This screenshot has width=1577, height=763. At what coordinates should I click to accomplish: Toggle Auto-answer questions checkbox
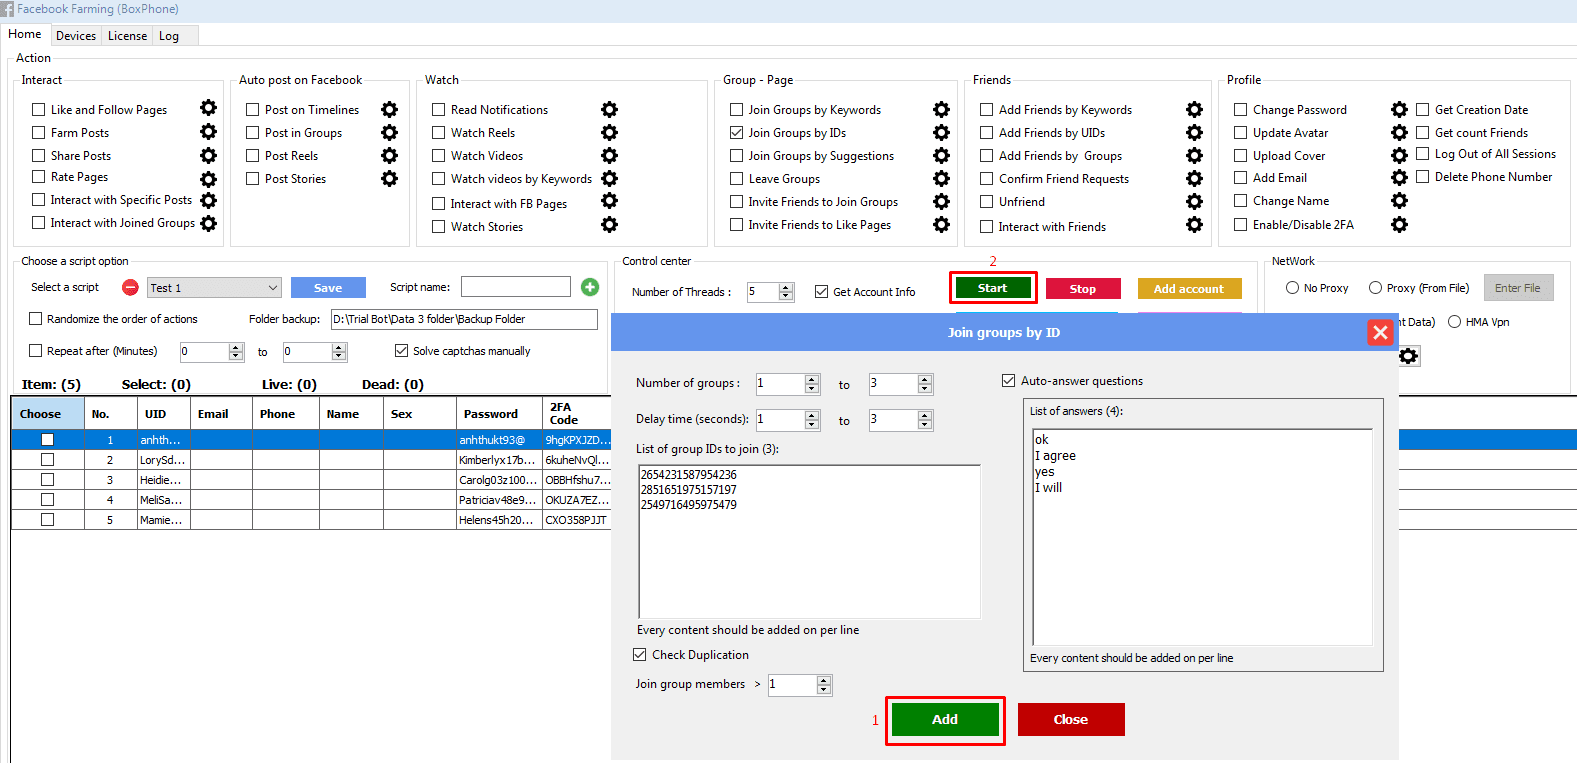1008,380
